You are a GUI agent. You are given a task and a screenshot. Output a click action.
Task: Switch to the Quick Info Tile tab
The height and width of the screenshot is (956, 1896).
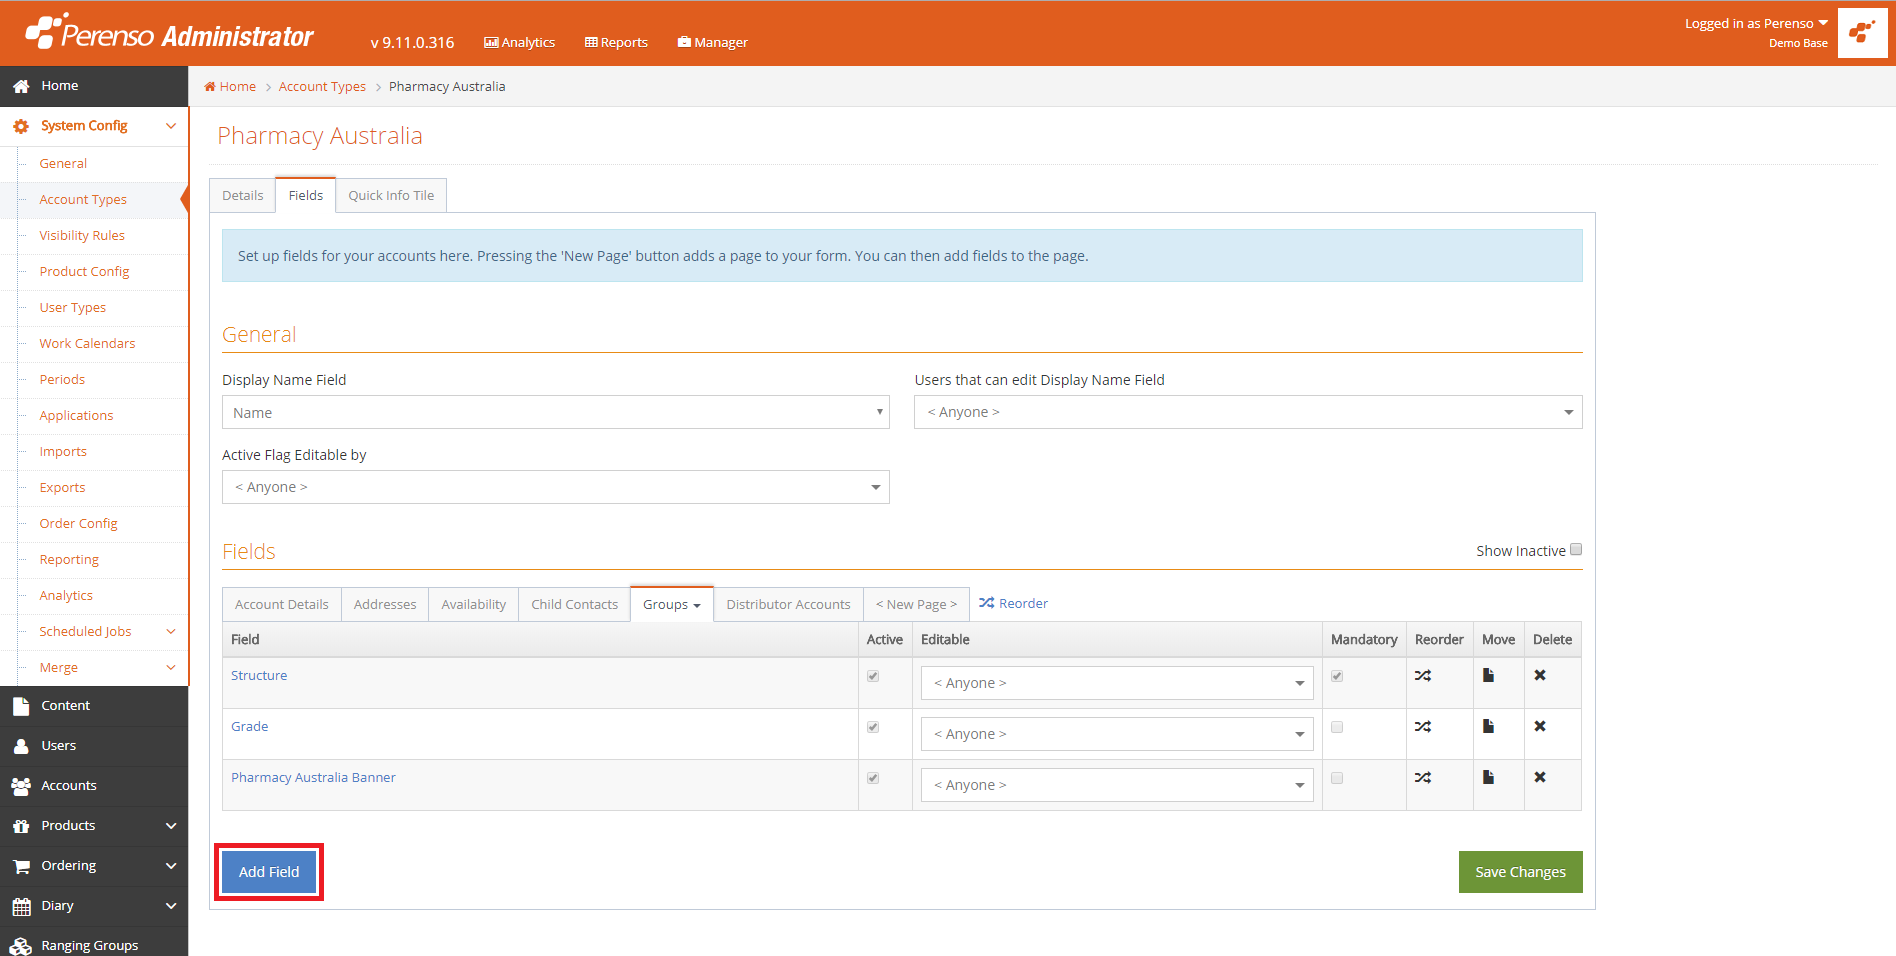click(391, 195)
